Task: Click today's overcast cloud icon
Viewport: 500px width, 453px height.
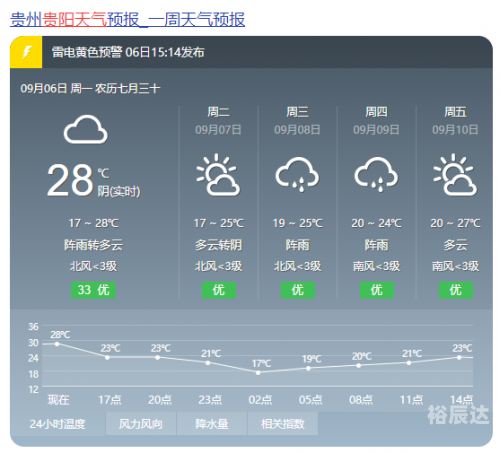Action: click(x=86, y=129)
